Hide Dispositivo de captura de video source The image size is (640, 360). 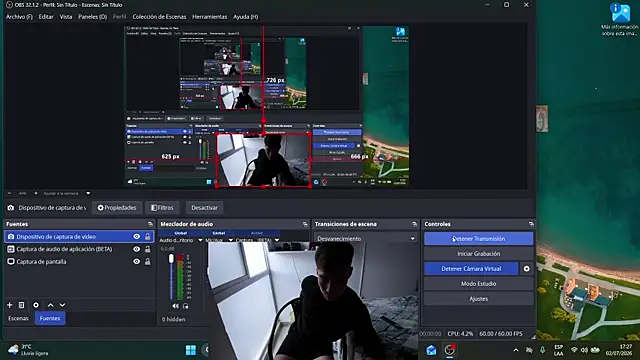tap(136, 236)
